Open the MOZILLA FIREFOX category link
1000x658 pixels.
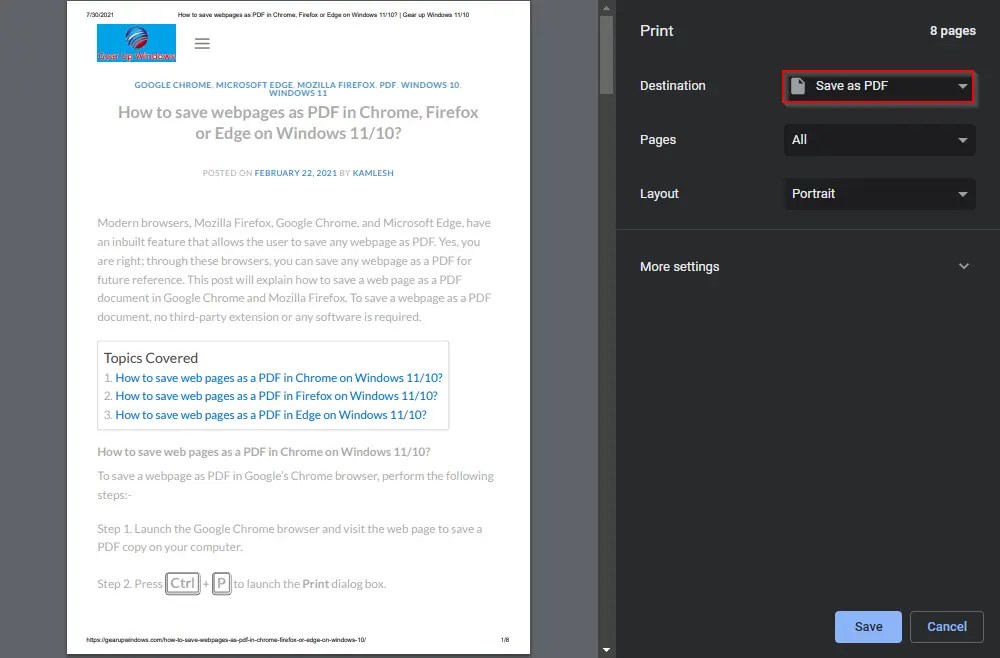click(336, 85)
